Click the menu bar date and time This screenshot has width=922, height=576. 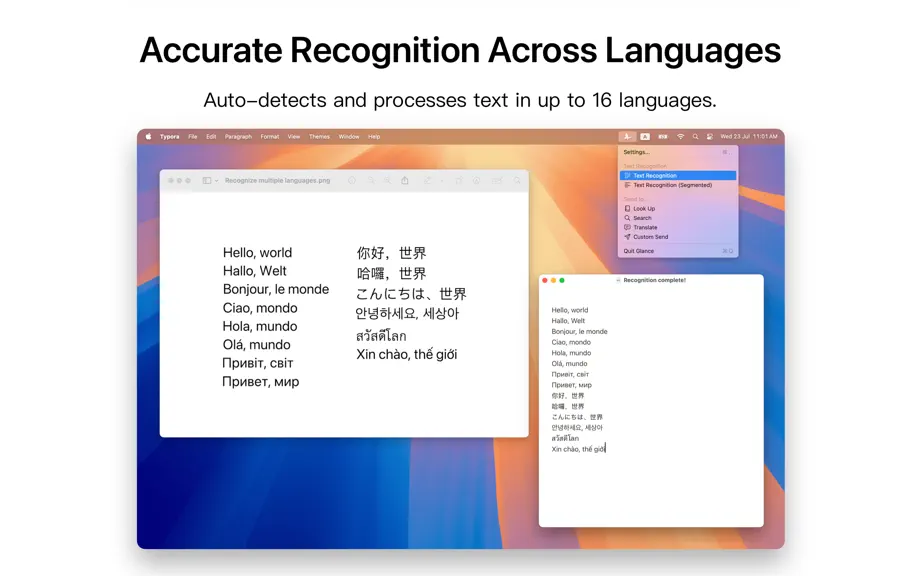749,136
